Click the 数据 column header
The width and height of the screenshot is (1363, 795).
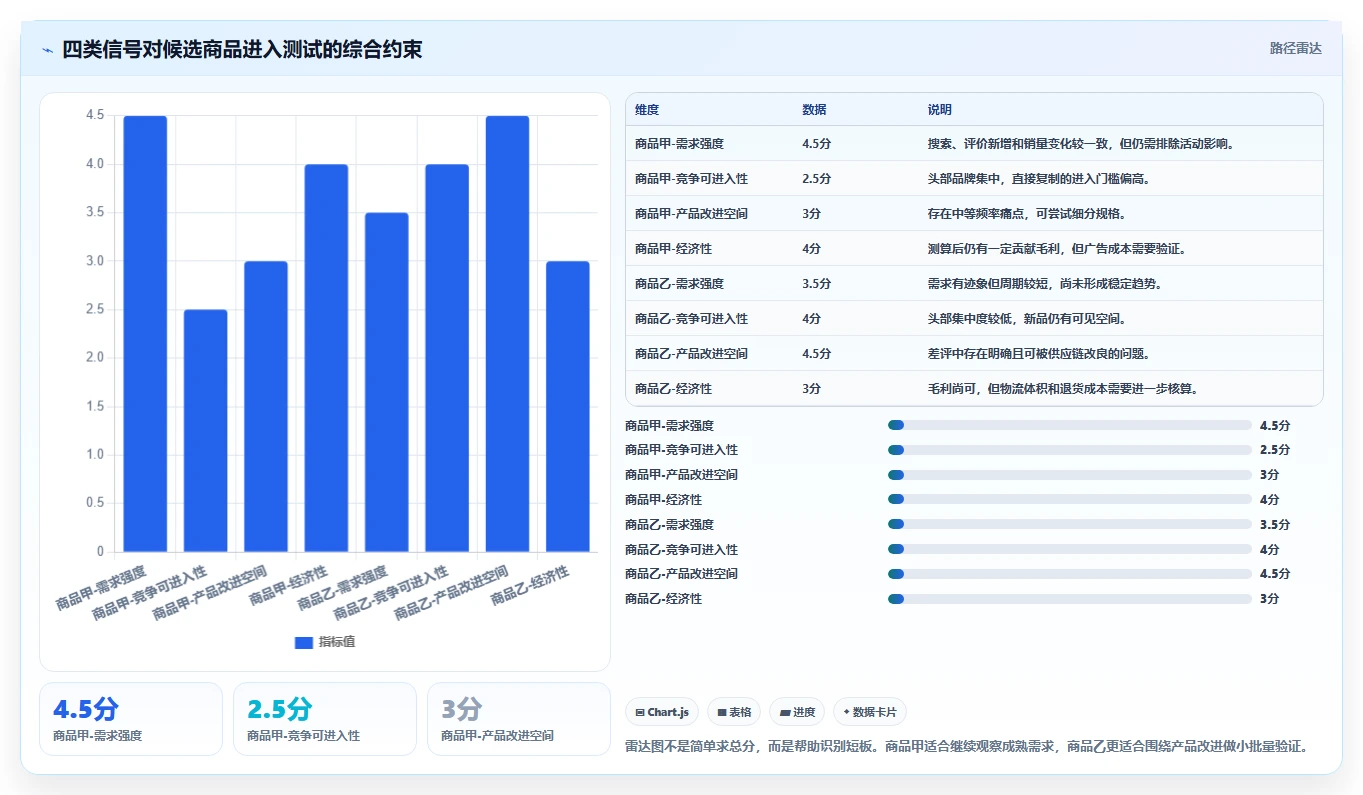coord(814,110)
